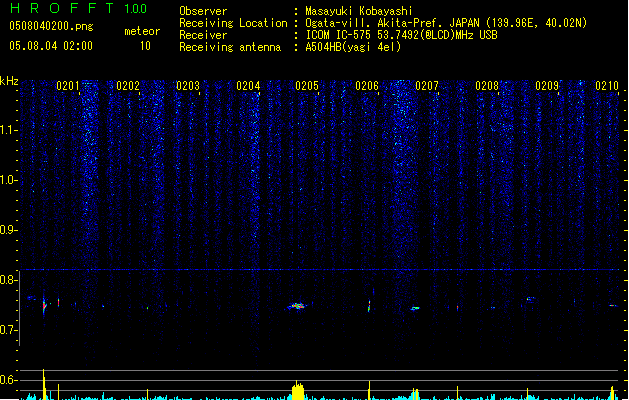Click the filename 0508040200.png

[51, 26]
